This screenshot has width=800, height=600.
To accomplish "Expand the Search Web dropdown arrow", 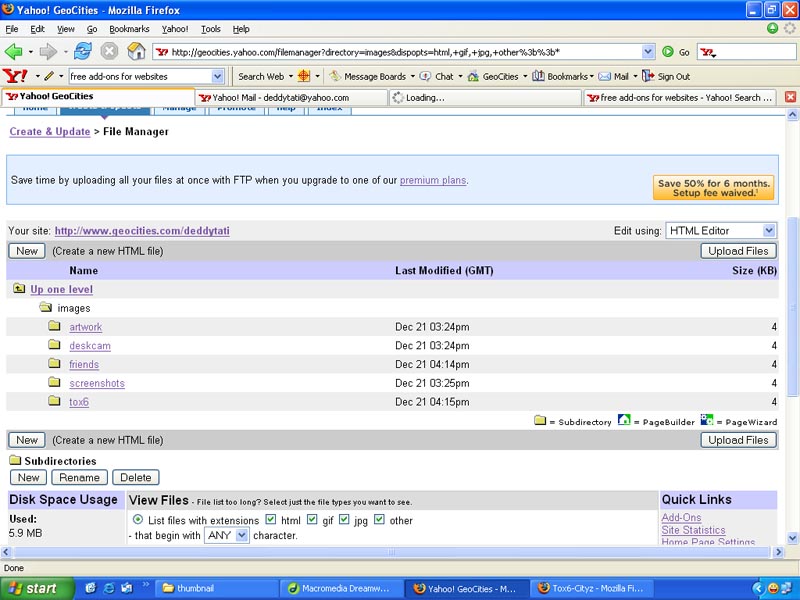I will [291, 77].
